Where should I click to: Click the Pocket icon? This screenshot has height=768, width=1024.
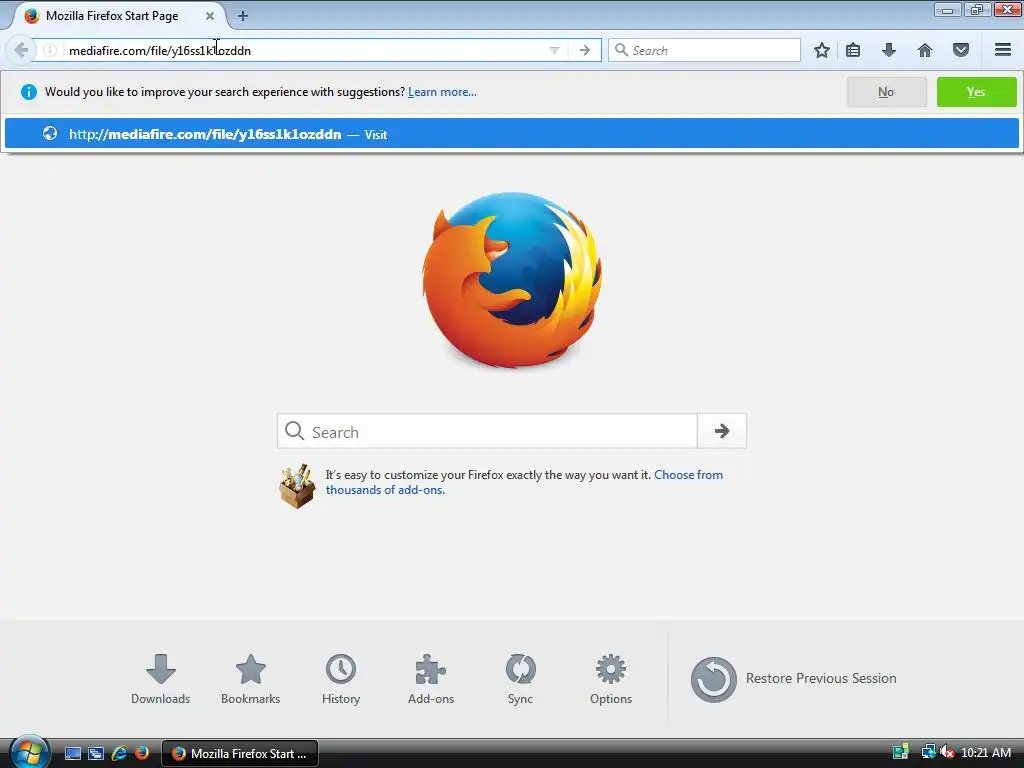961,50
